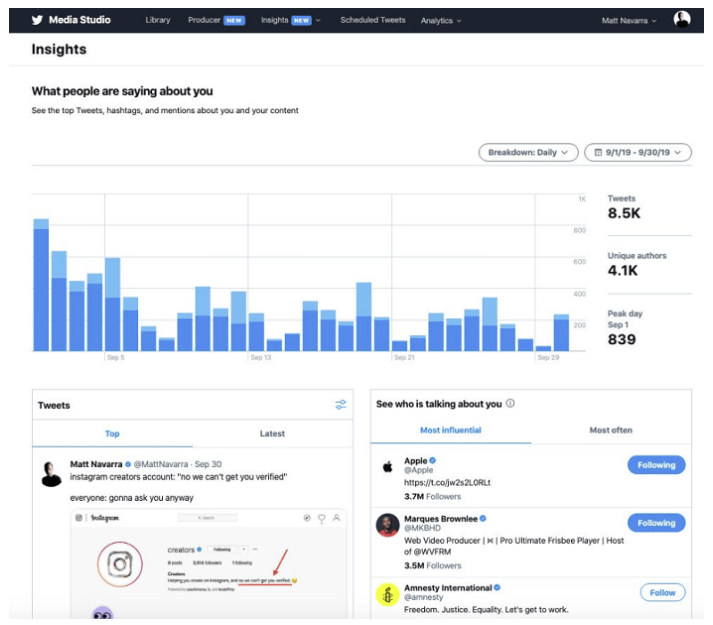The height and width of the screenshot is (625, 713).
Task: Click verified badge next to Marques Brownlee
Action: click(483, 518)
